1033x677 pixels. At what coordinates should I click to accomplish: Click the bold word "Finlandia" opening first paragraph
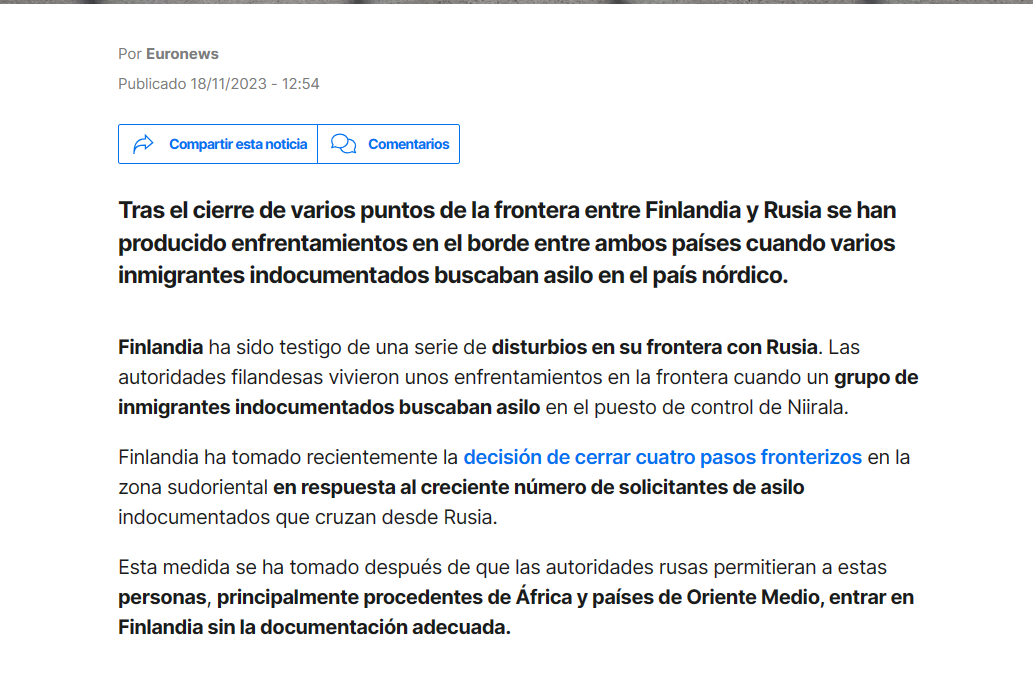(x=161, y=347)
